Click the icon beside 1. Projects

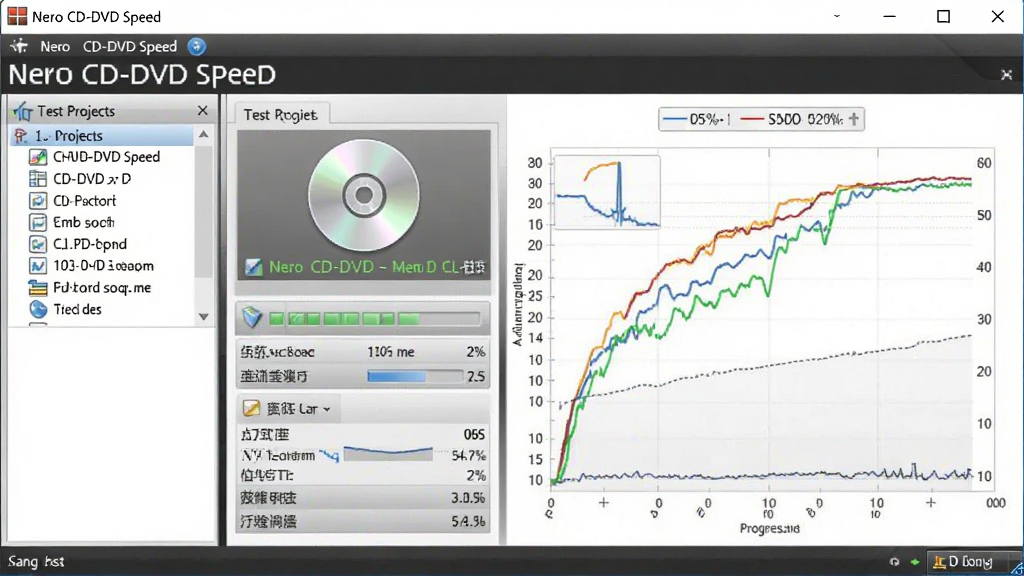point(21,136)
